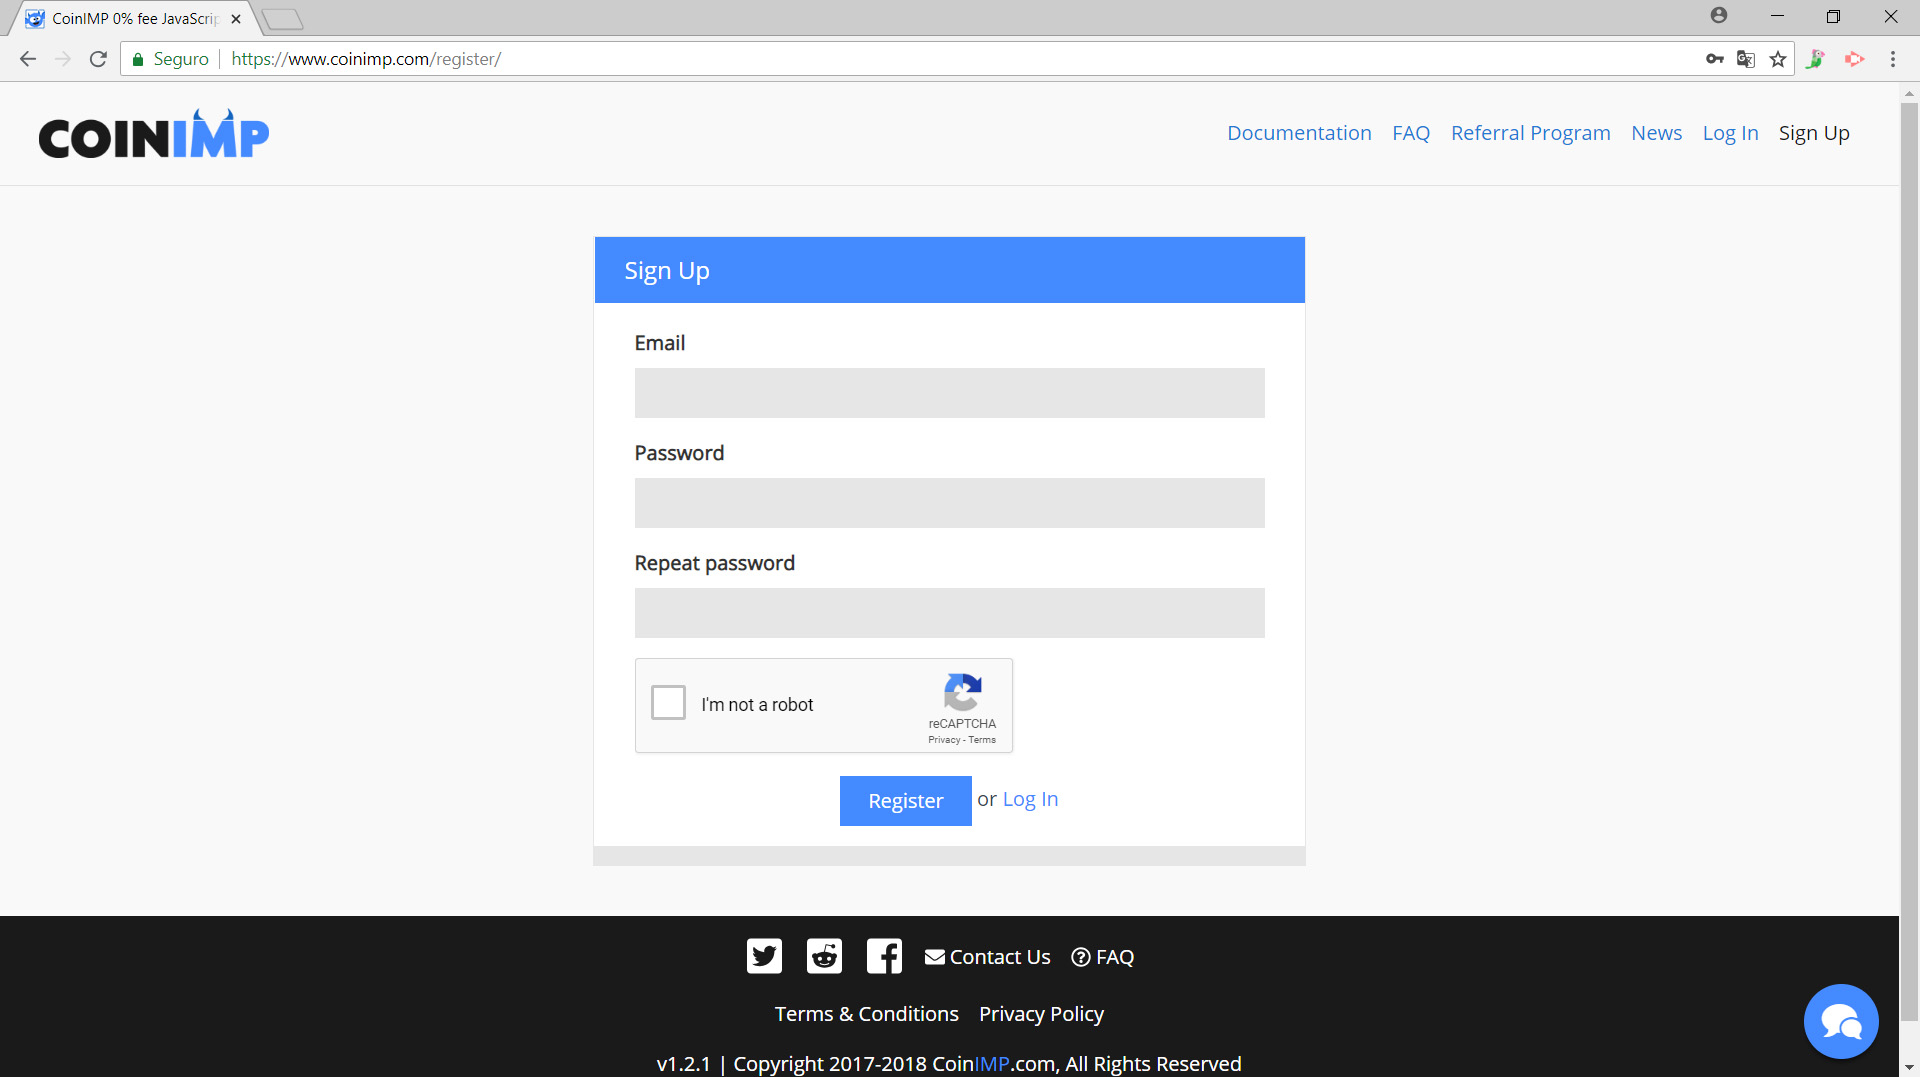This screenshot has height=1077, width=1920.
Task: Click the reCAPTCHA logo
Action: [962, 692]
